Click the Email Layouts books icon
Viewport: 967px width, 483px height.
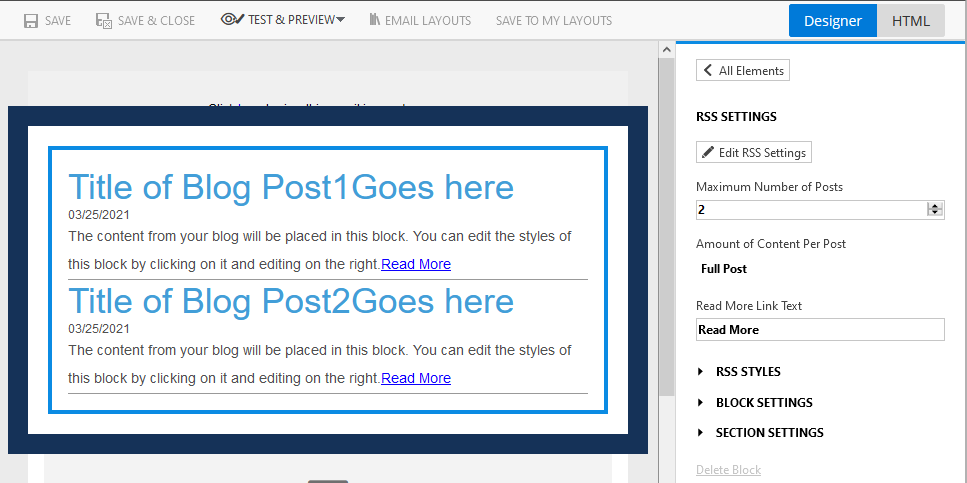pos(374,20)
